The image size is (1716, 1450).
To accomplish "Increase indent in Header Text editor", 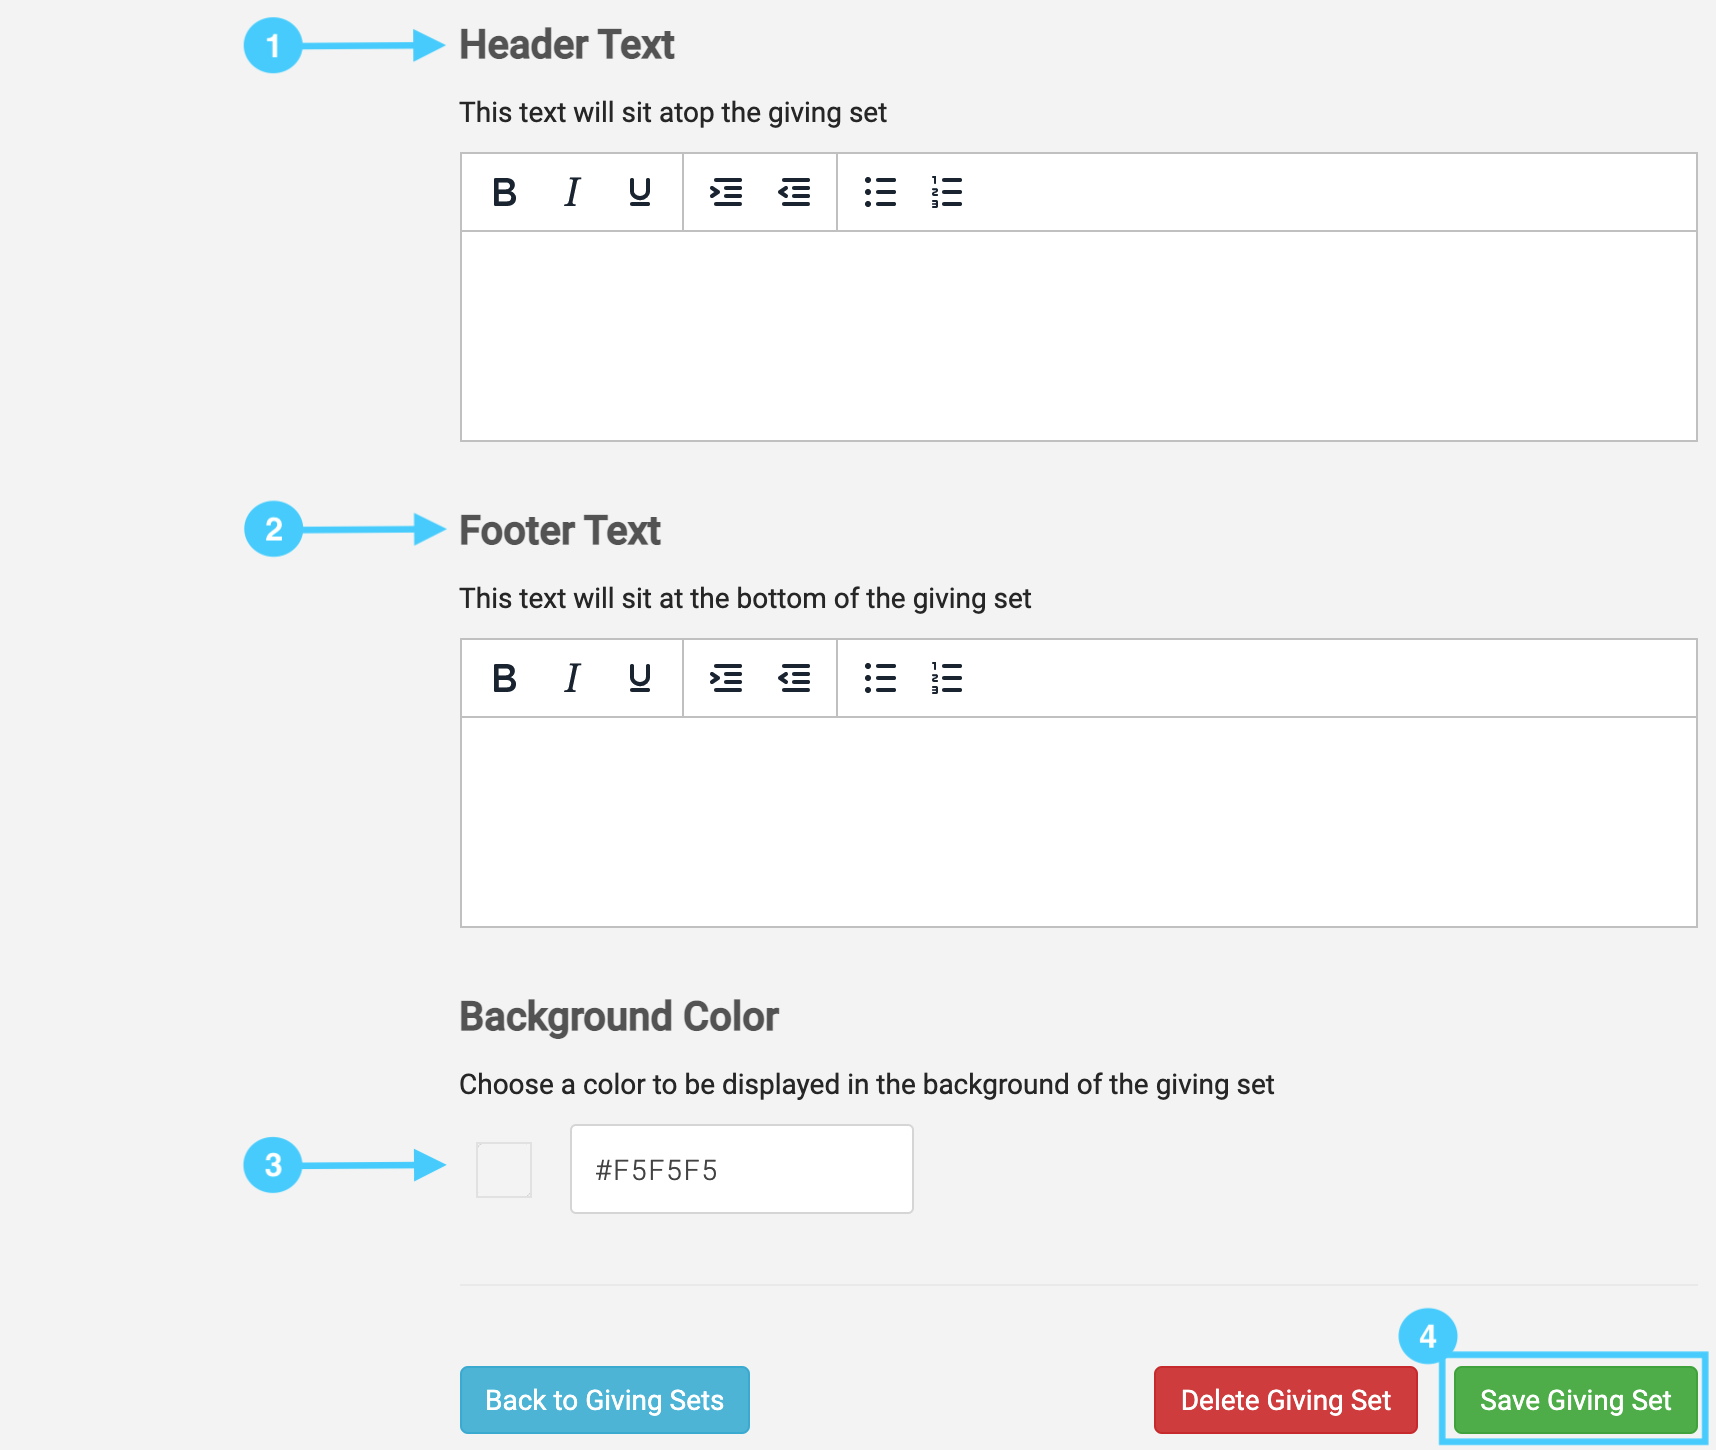I will (726, 192).
